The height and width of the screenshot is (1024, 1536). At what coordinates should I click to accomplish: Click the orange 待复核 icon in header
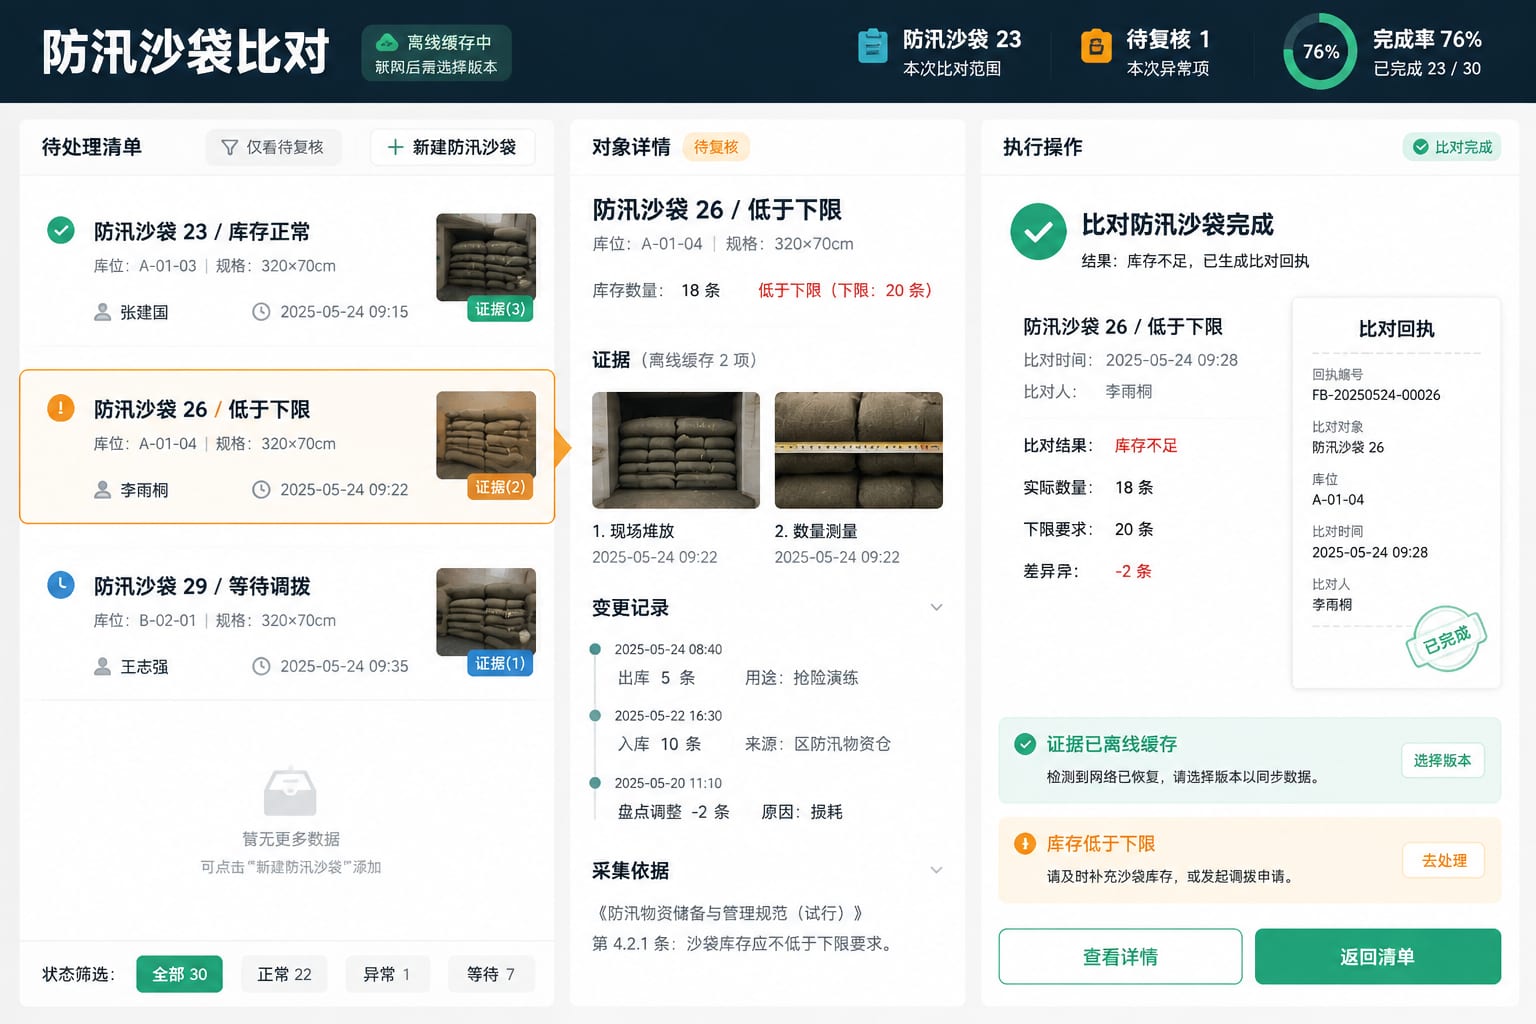[1096, 47]
